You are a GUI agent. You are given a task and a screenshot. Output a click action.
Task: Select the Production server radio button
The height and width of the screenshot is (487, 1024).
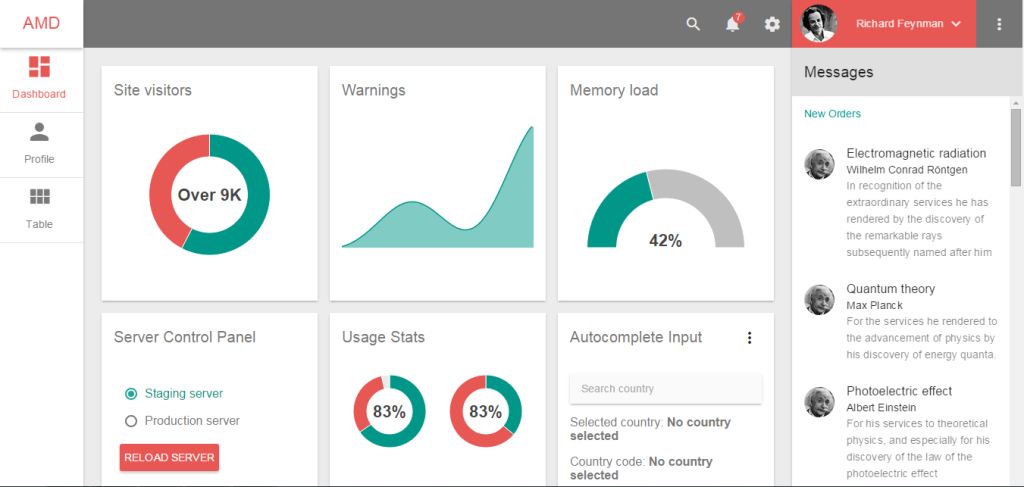(131, 421)
